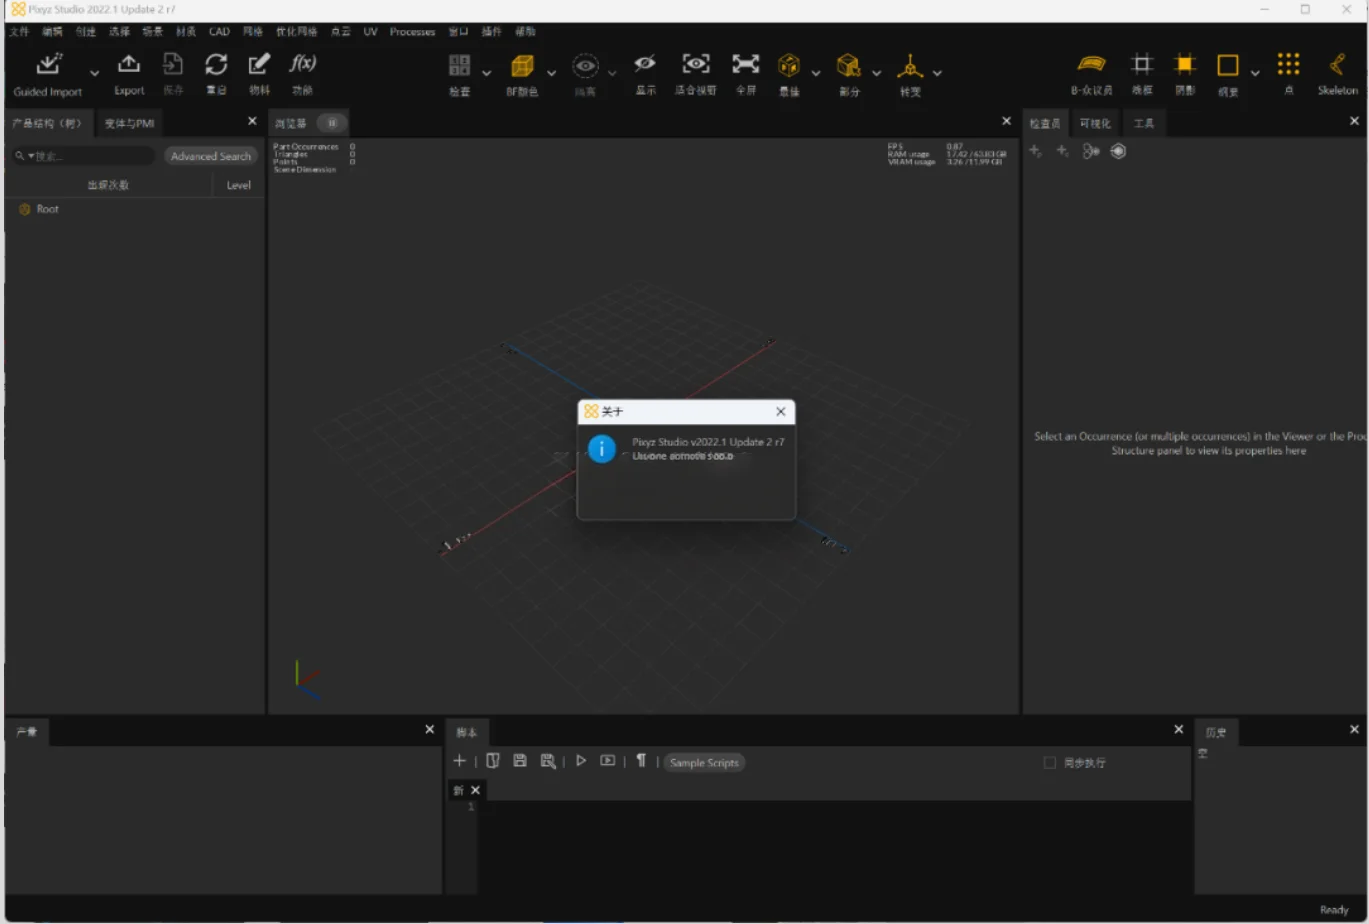This screenshot has height=924, width=1369.
Task: Run script with the play triangle icon
Action: [581, 761]
